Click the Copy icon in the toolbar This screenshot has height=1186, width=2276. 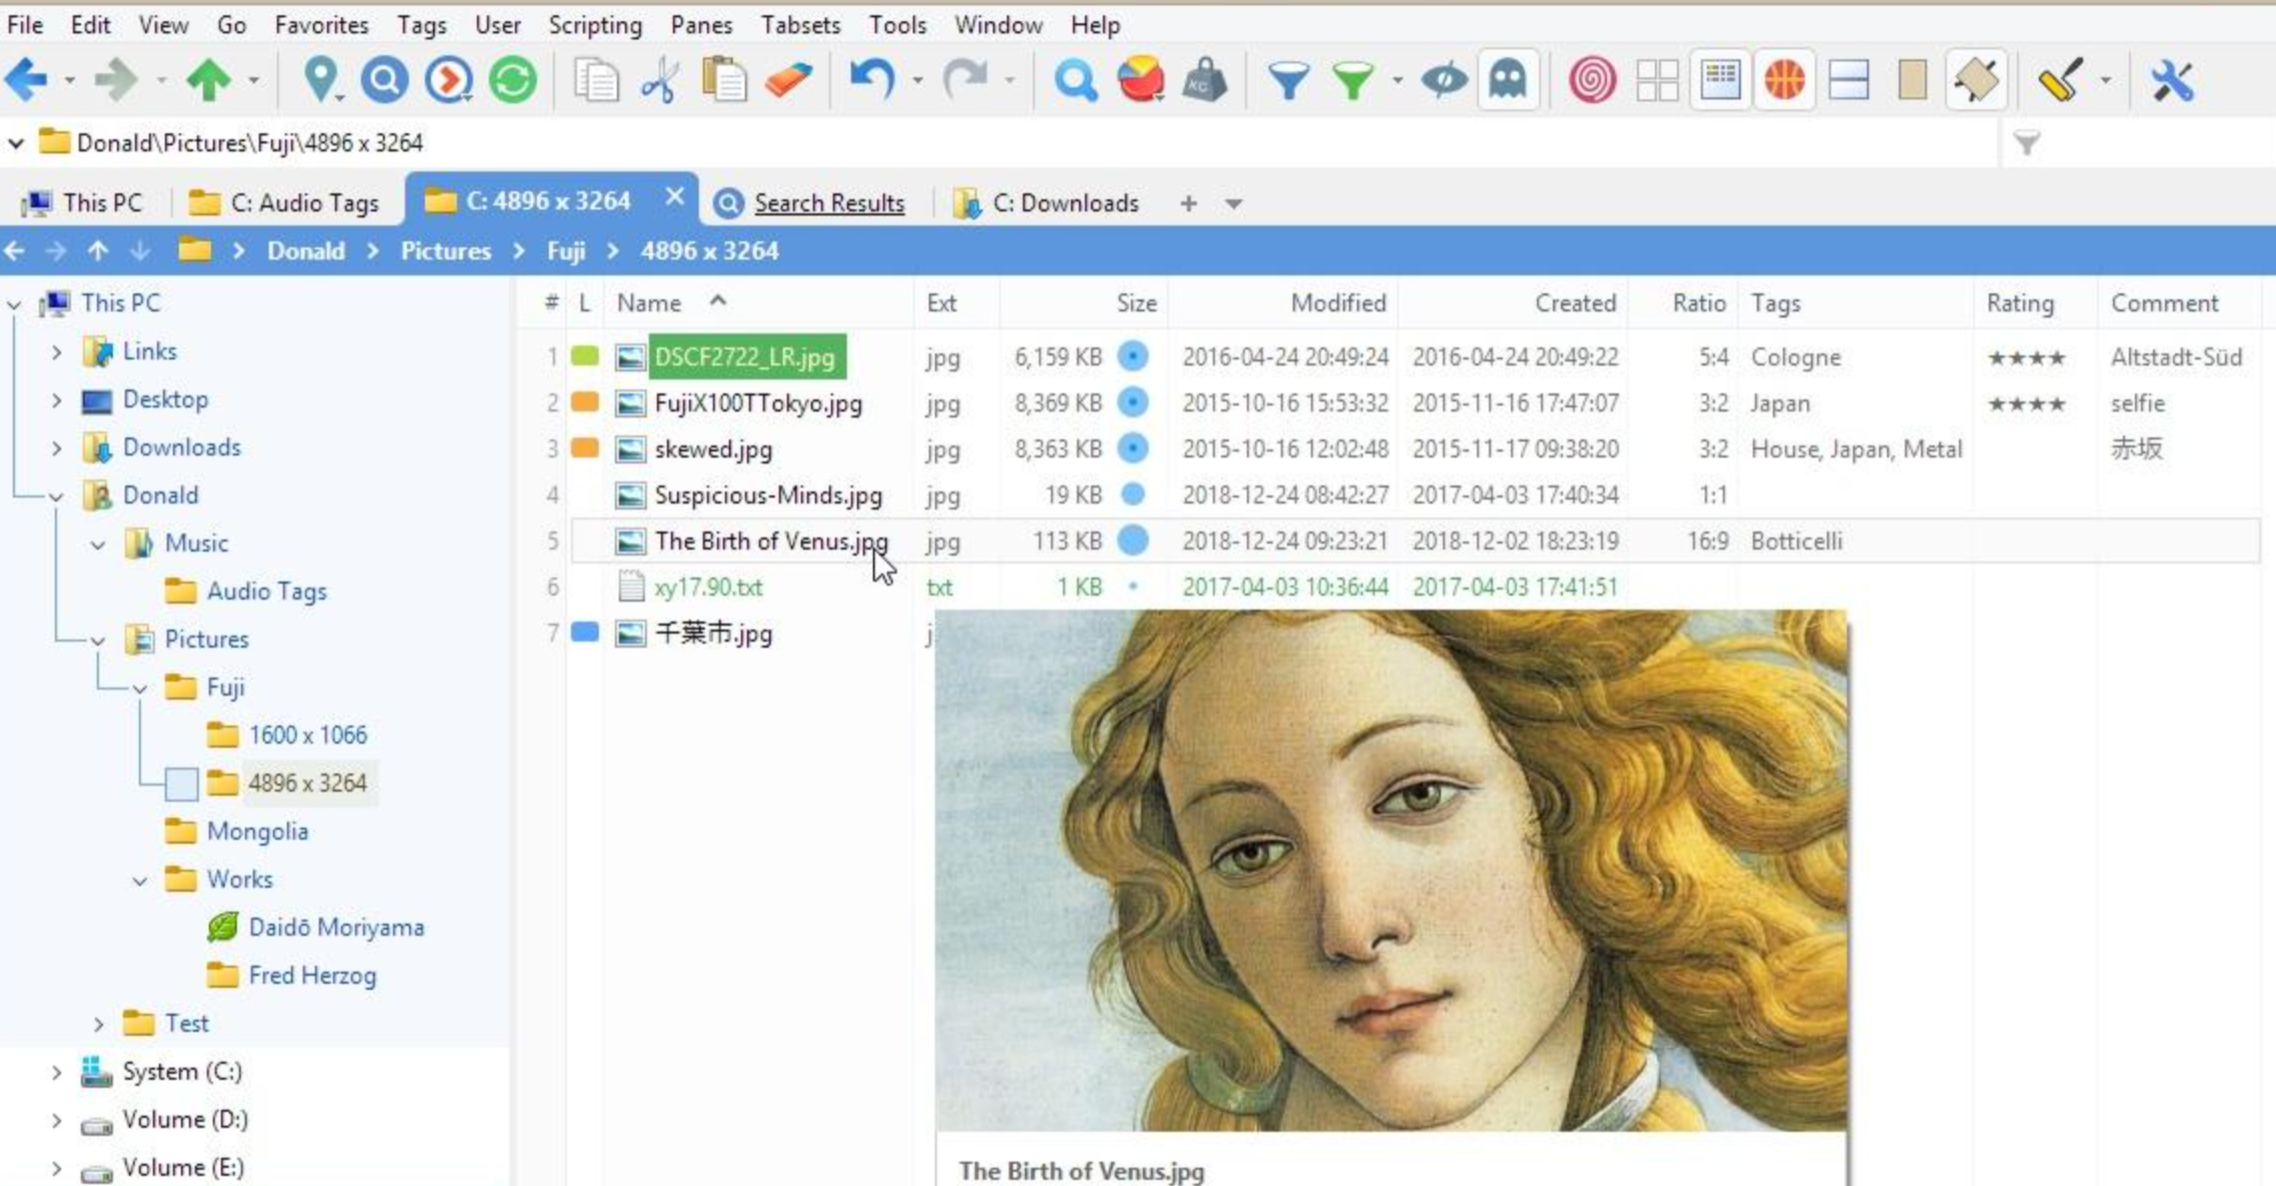click(x=596, y=79)
